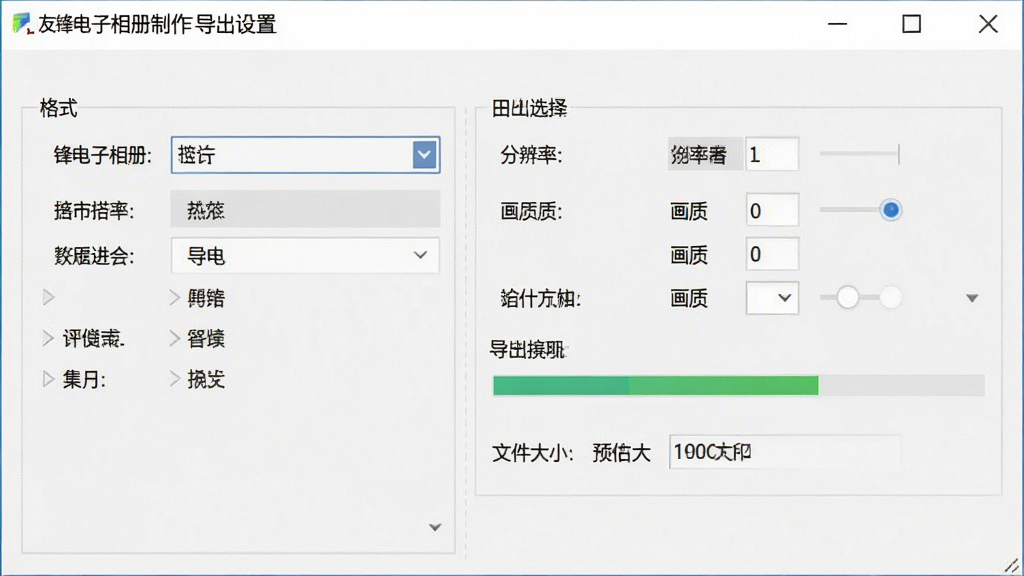Click the 导出 progress label above green bar
This screenshot has width=1024, height=576.
[x=528, y=350]
